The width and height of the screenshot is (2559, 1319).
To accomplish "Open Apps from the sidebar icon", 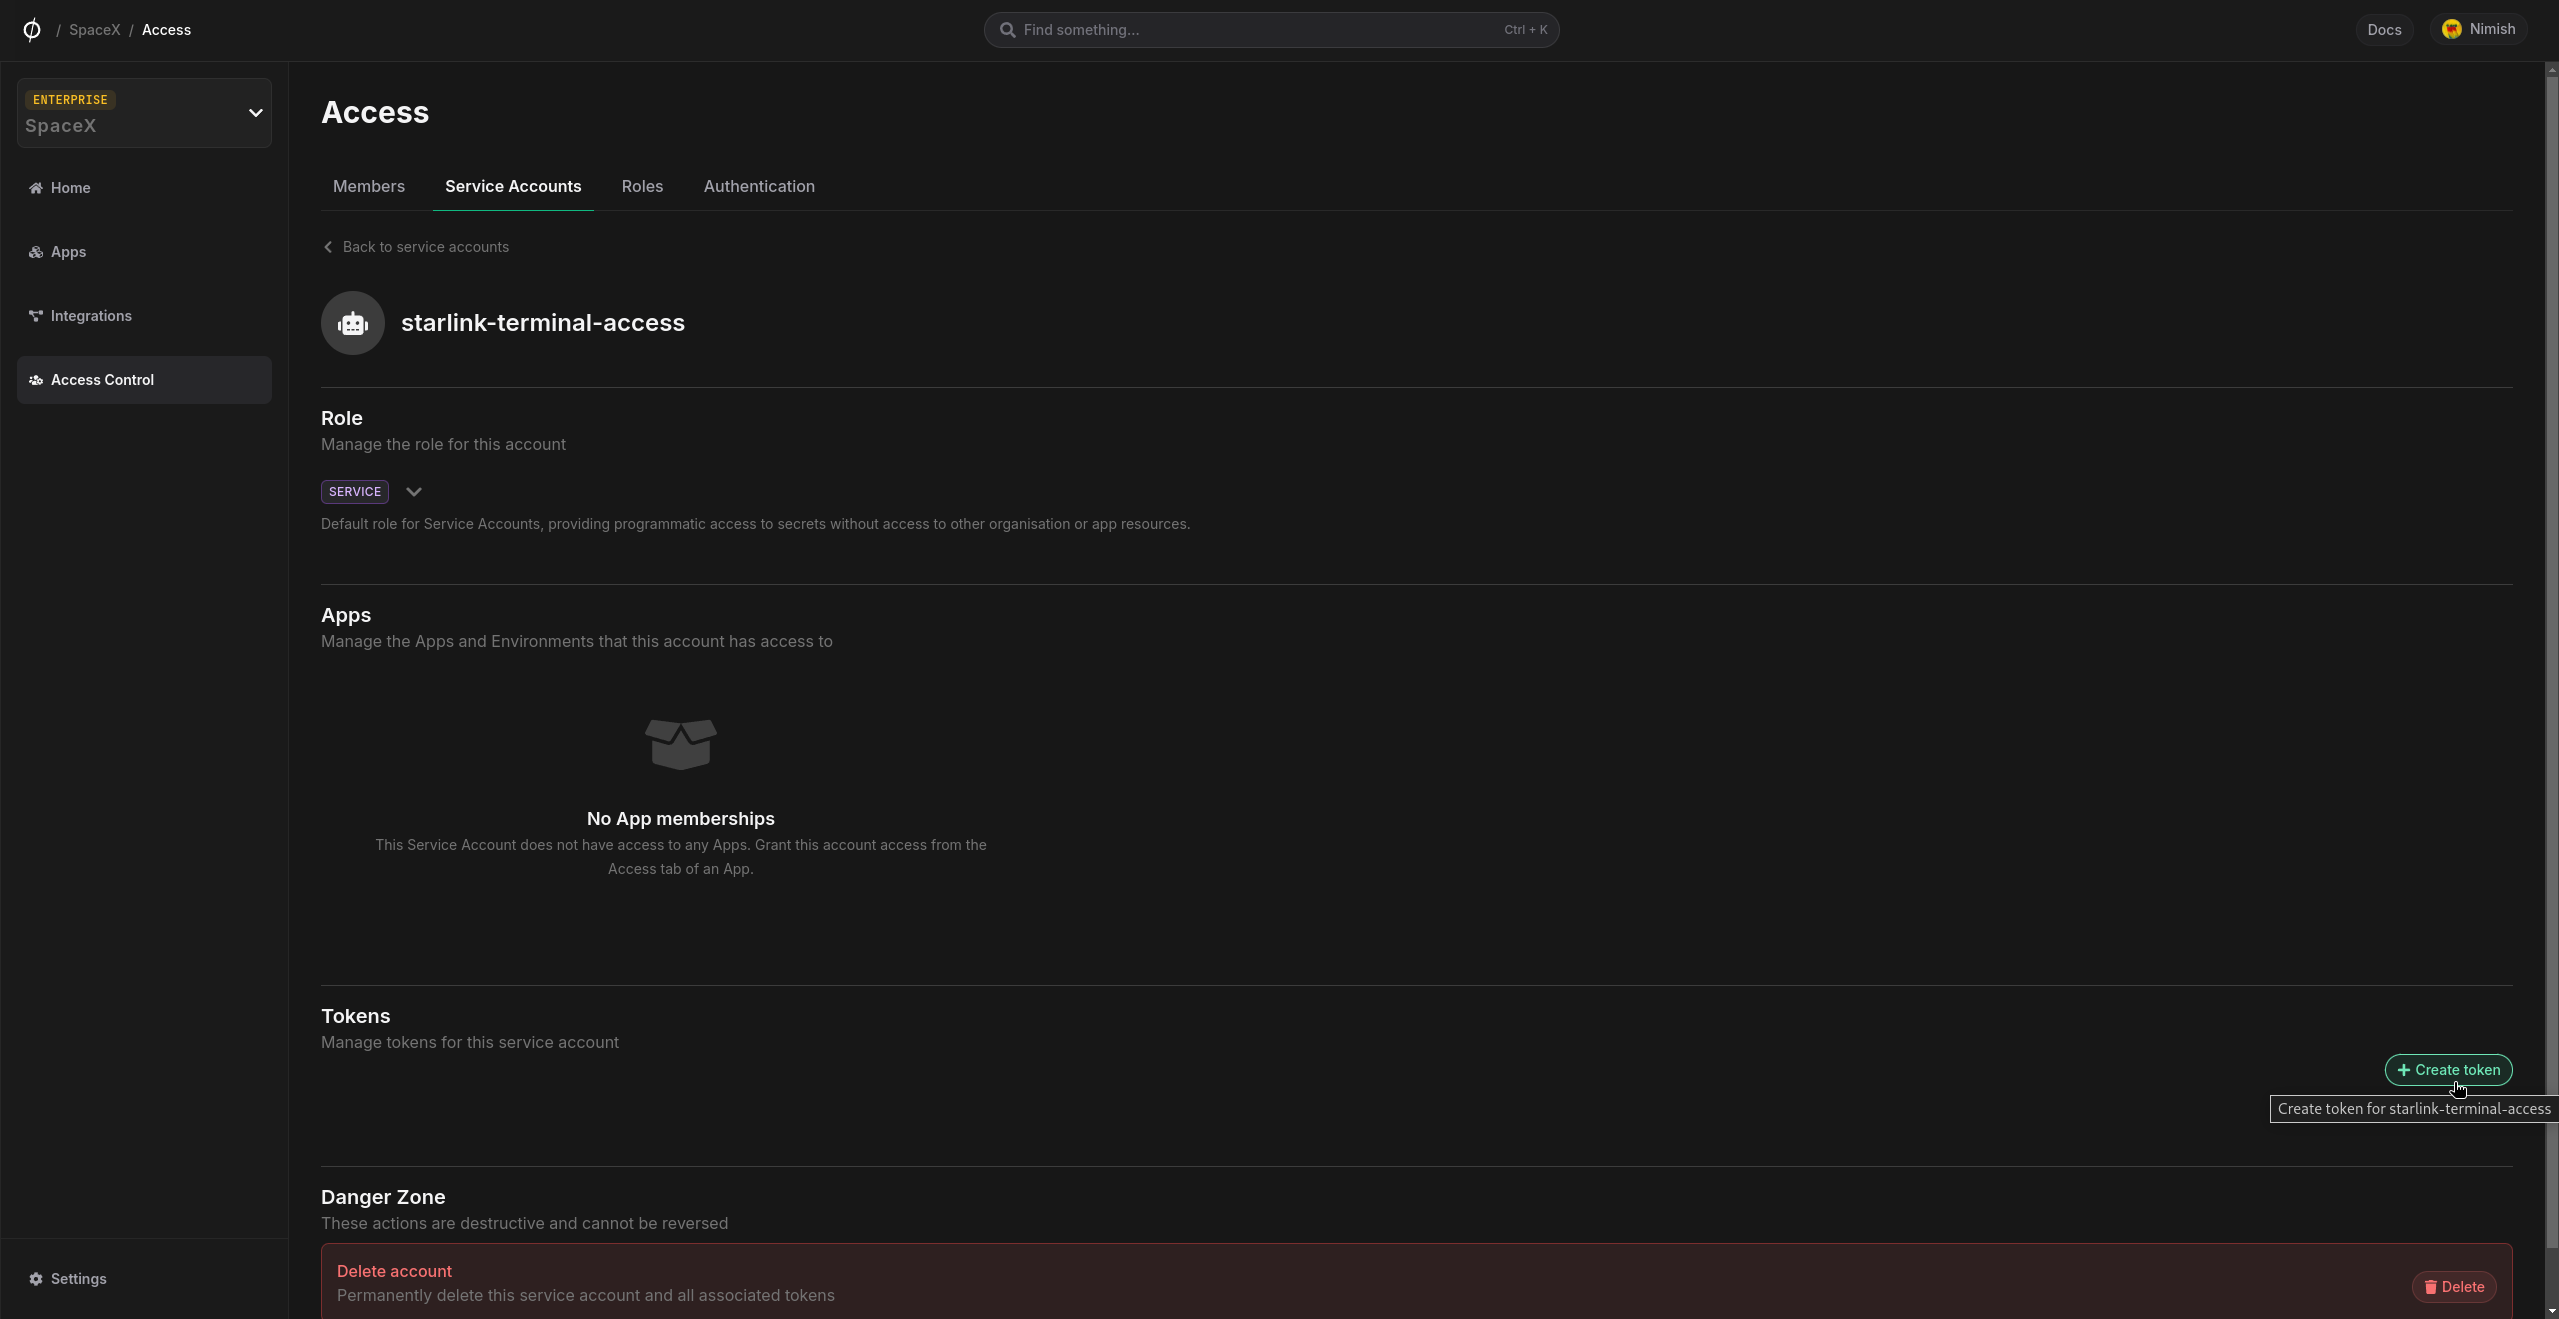I will 36,251.
